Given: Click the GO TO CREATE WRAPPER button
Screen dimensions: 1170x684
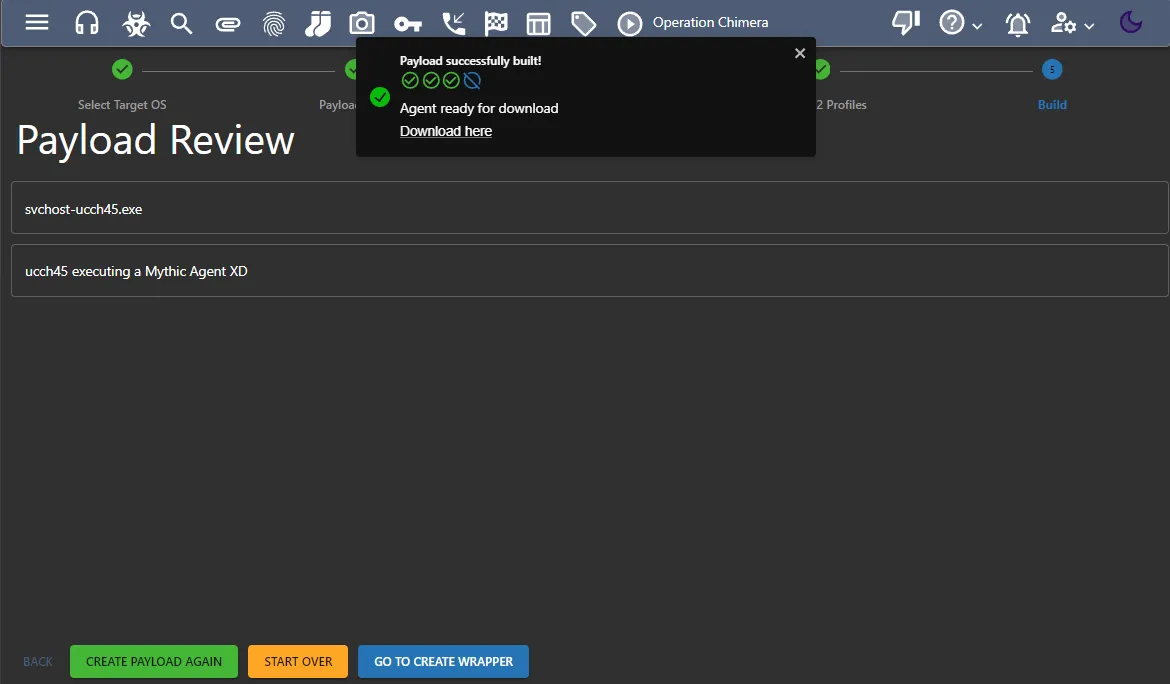Looking at the screenshot, I should click(443, 661).
